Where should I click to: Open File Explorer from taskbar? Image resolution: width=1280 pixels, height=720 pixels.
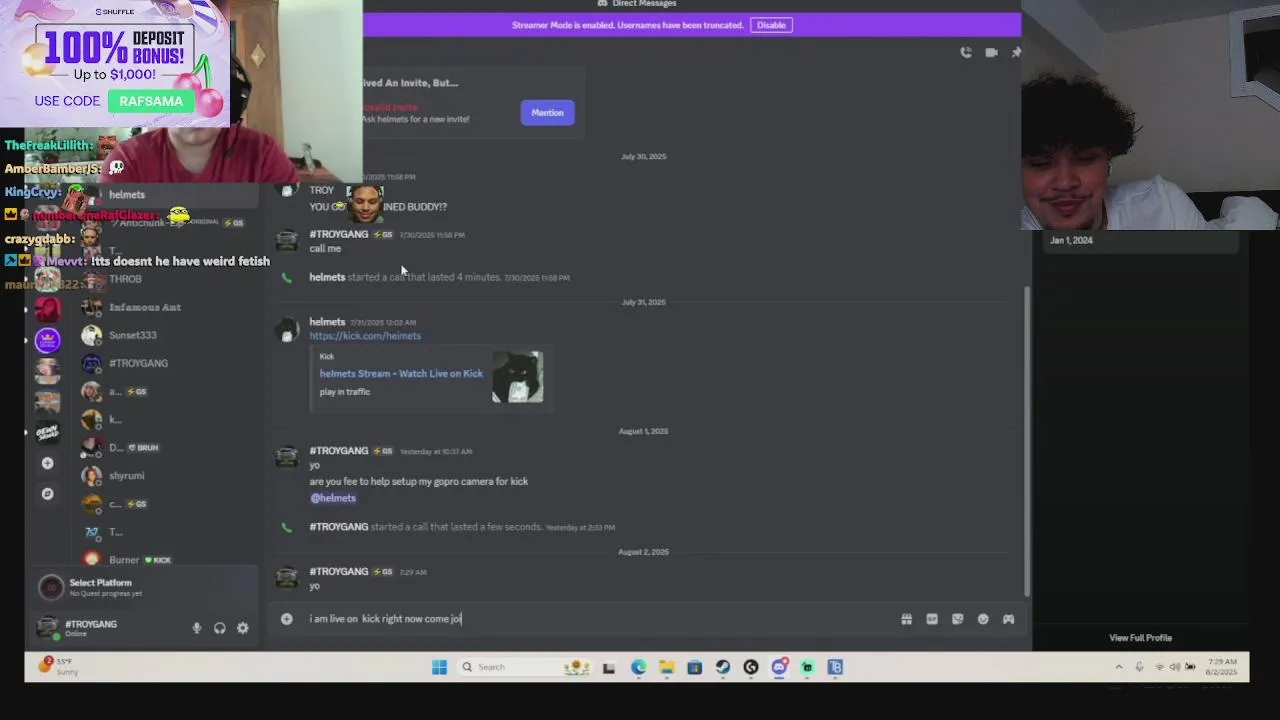[x=666, y=667]
